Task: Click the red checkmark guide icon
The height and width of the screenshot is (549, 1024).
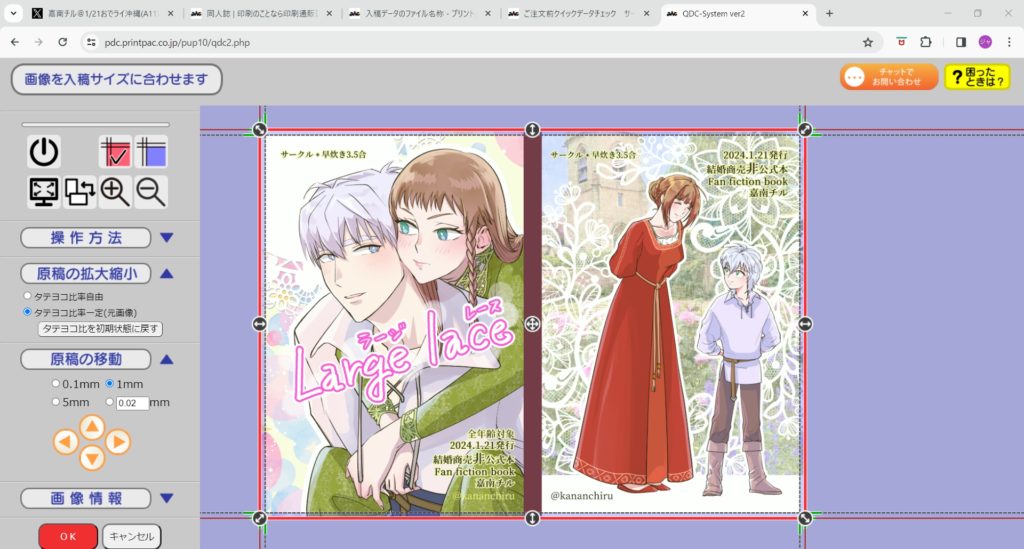Action: [115, 153]
